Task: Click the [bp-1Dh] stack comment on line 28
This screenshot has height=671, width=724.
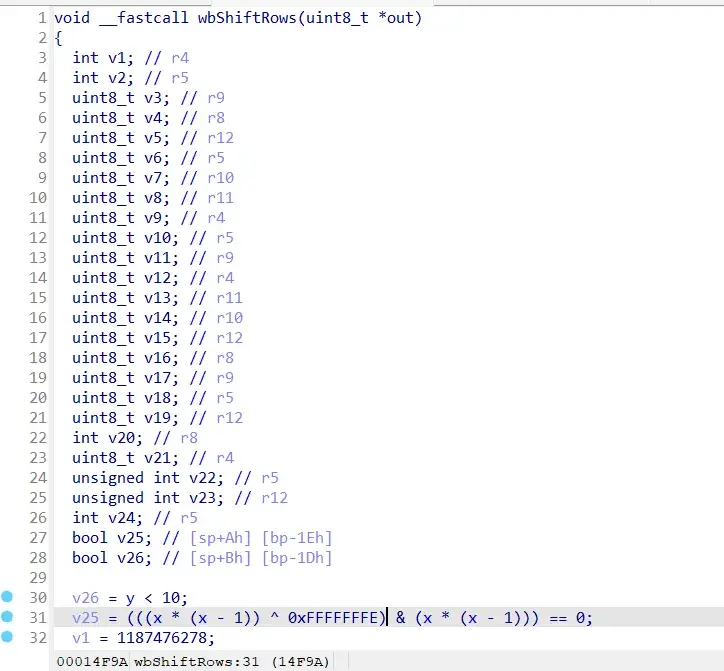Action: [297, 558]
